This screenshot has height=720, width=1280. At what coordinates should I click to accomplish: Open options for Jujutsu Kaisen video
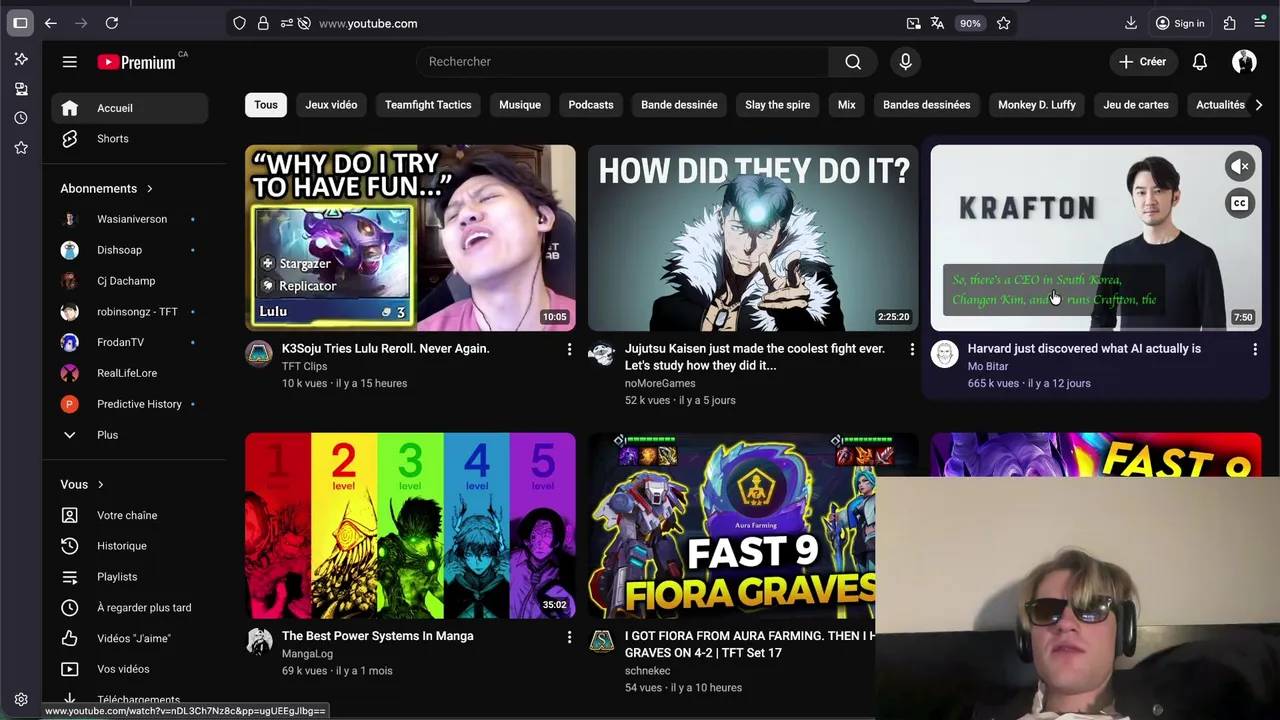(x=912, y=349)
